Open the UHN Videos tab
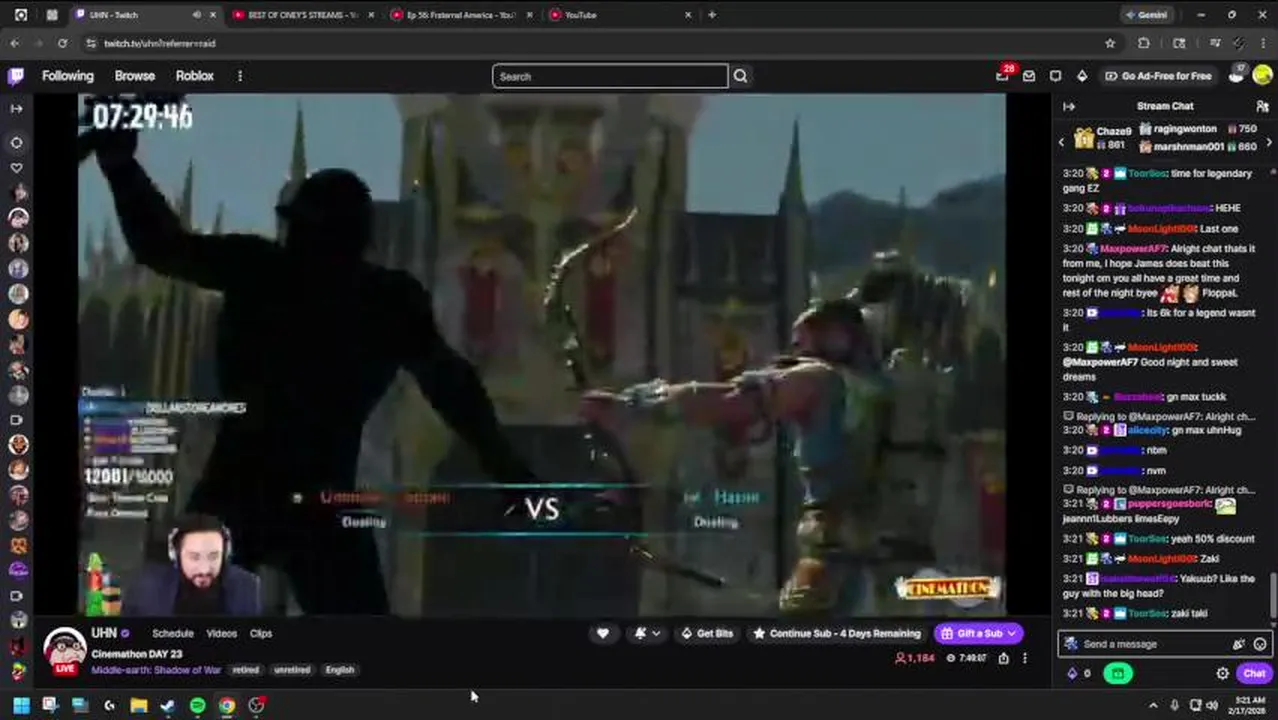The width and height of the screenshot is (1278, 720). 221,633
